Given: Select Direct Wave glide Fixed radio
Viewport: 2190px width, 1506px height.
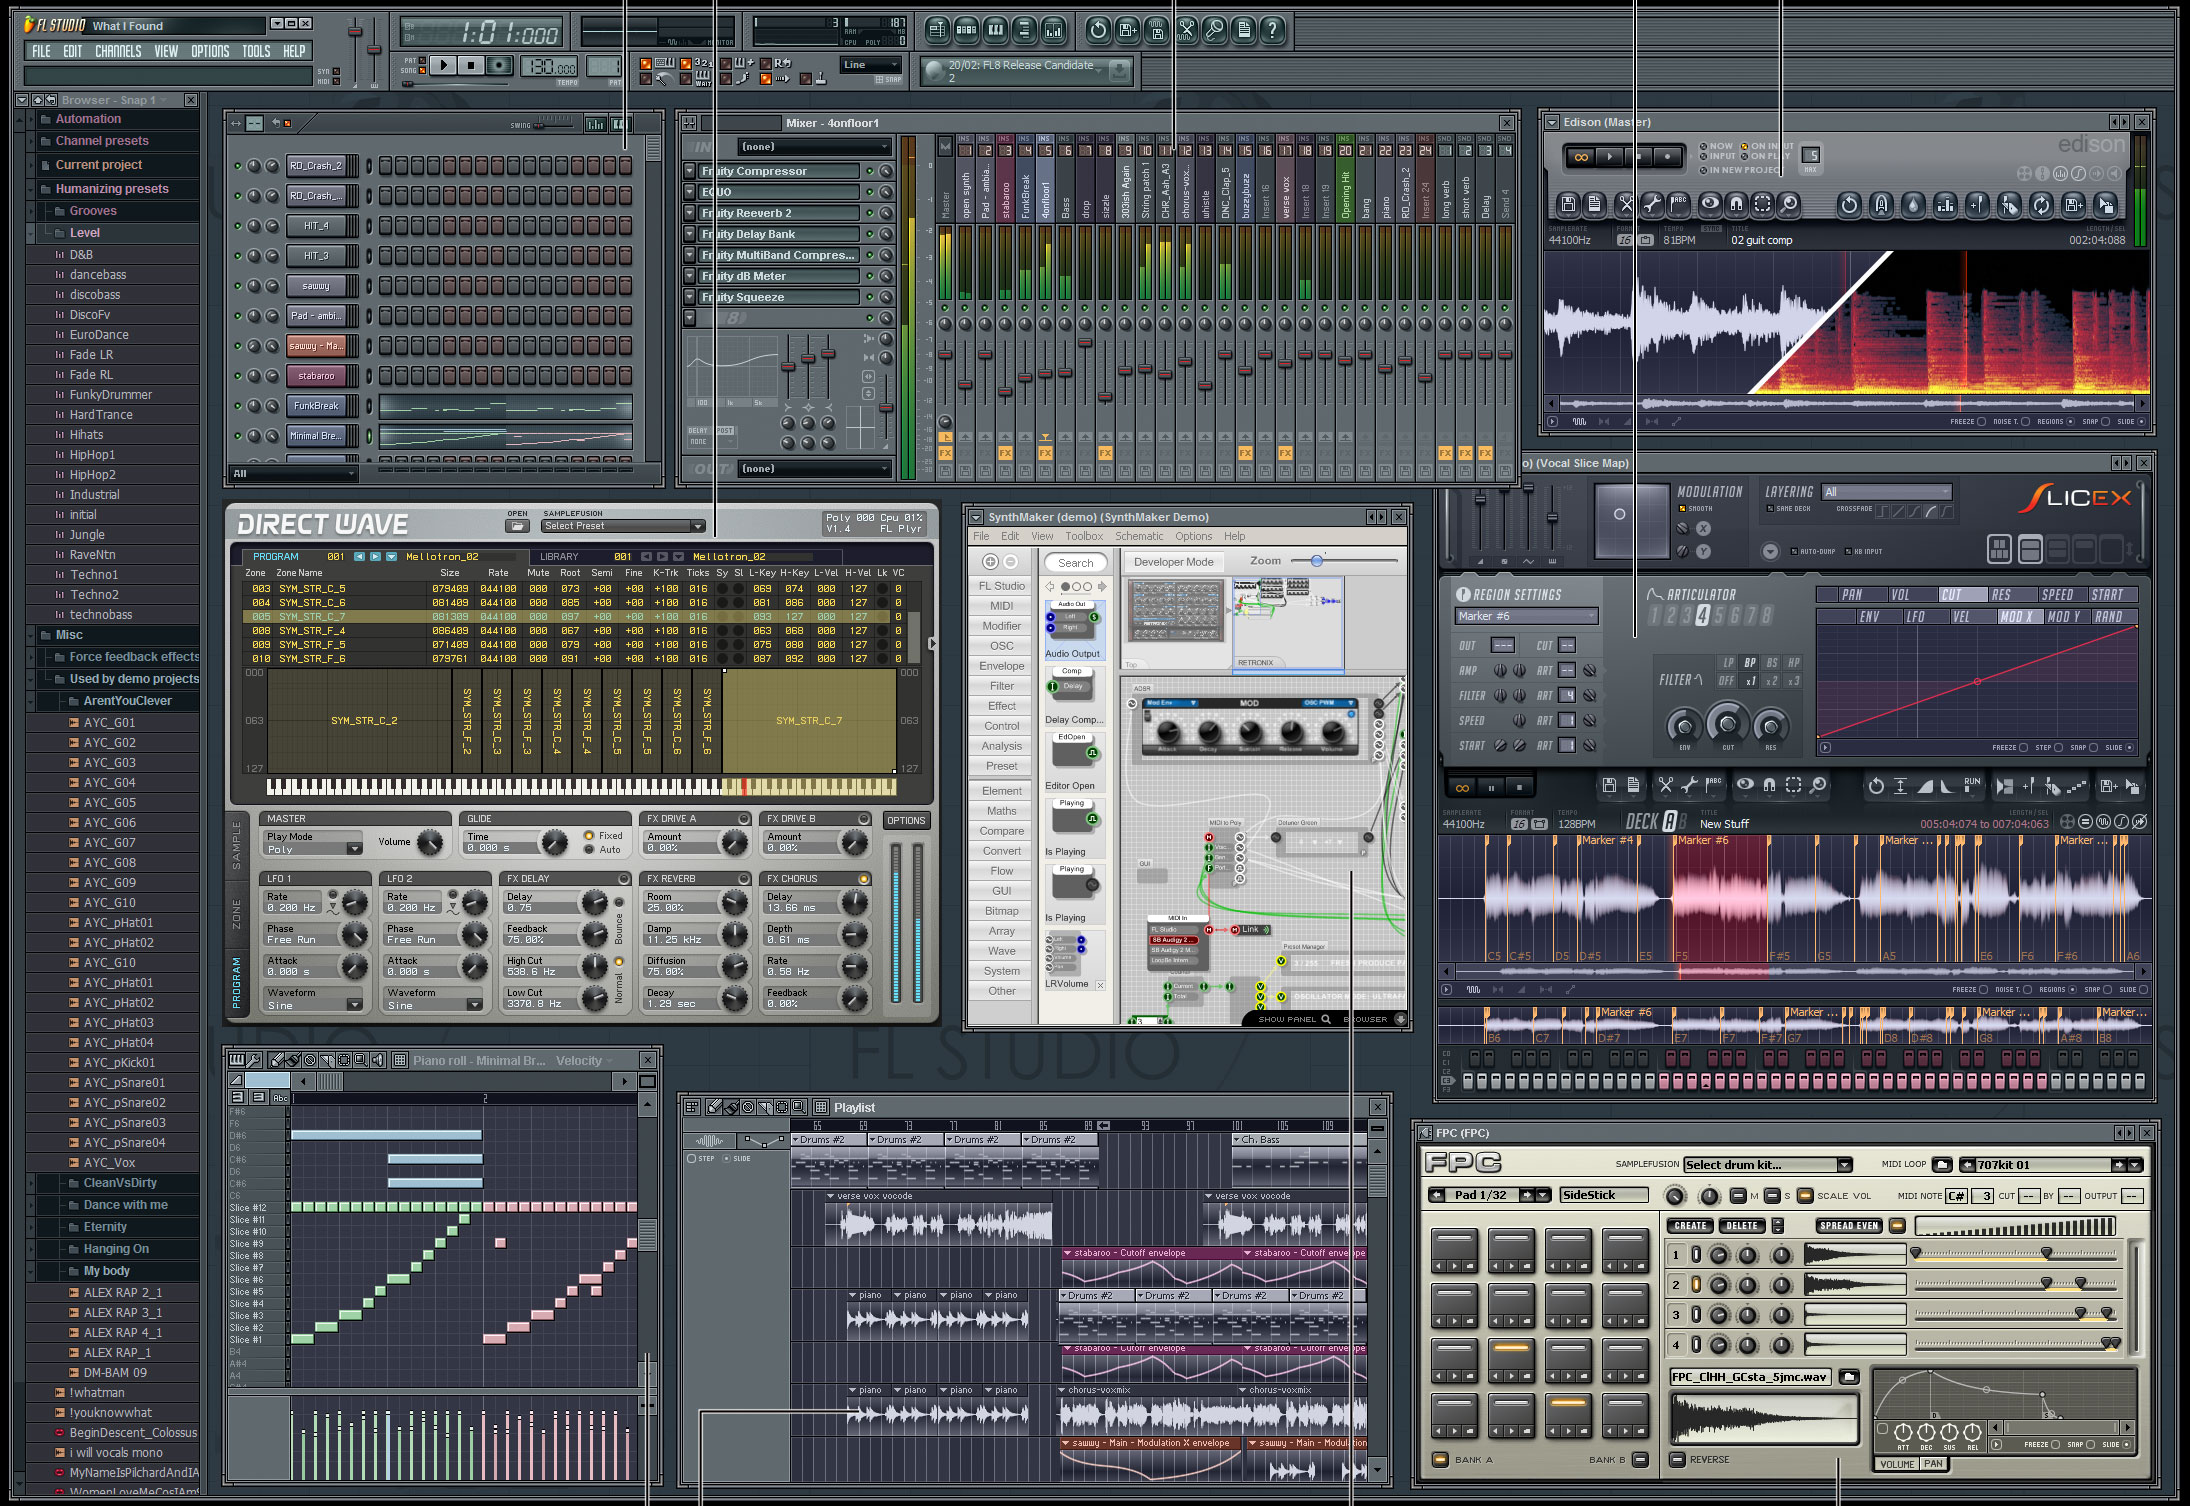Looking at the screenshot, I should pyautogui.click(x=589, y=836).
